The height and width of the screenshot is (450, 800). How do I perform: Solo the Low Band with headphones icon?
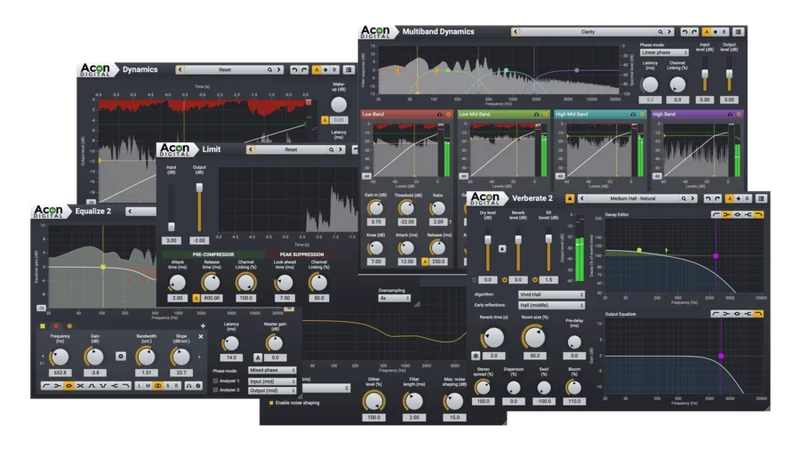click(439, 114)
